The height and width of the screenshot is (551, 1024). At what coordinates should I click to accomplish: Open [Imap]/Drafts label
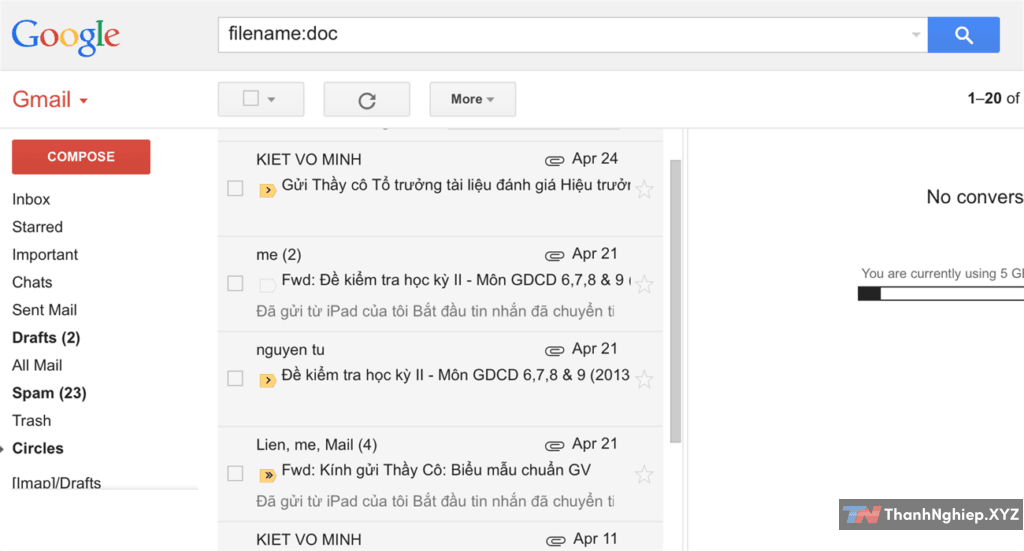pyautogui.click(x=56, y=482)
